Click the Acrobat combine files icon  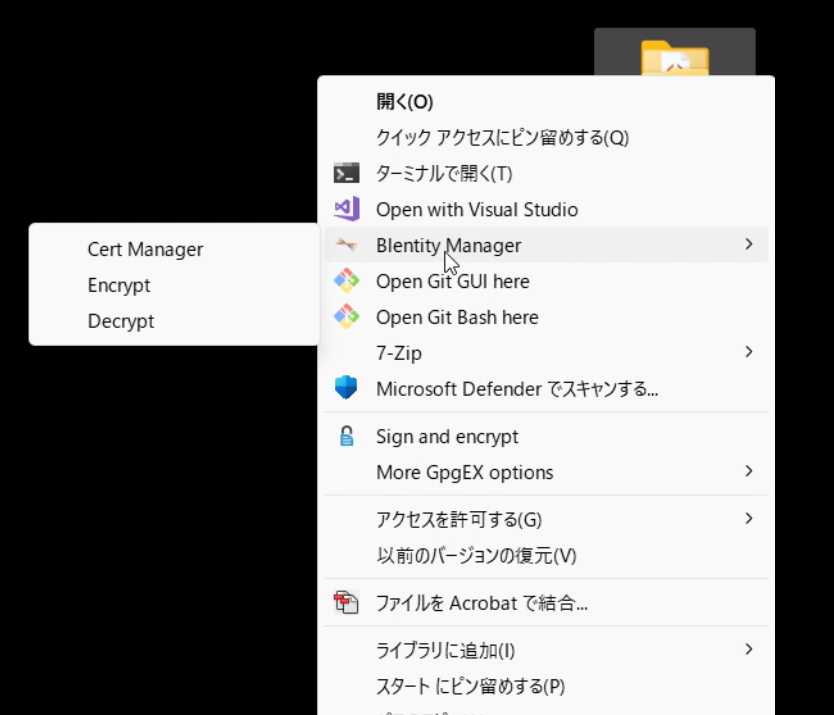pyautogui.click(x=346, y=603)
